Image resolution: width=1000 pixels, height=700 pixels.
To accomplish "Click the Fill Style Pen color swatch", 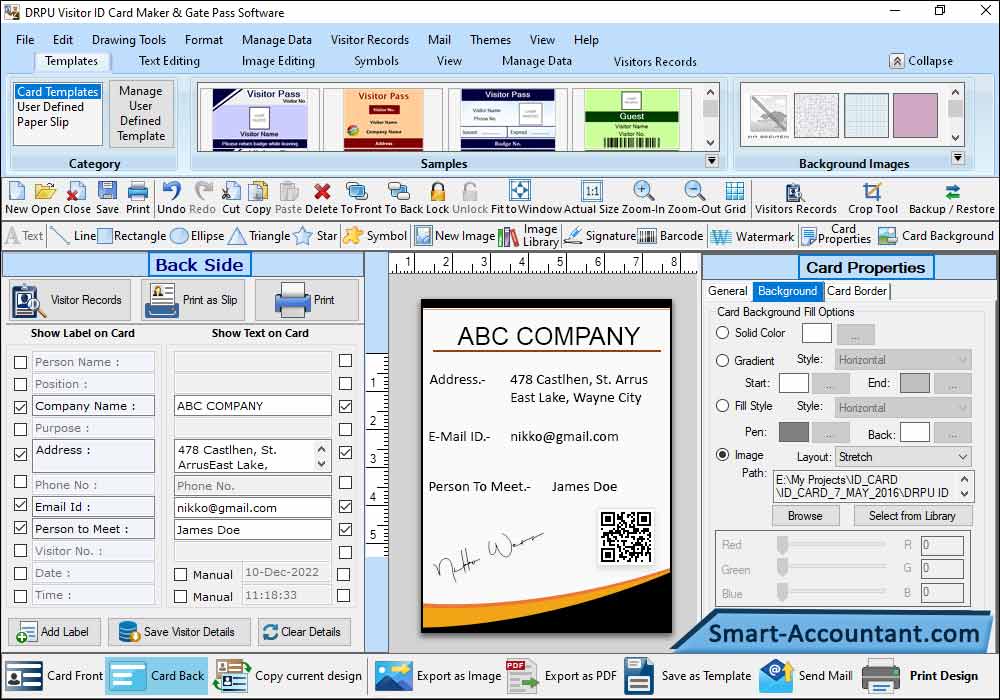I will tap(793, 432).
